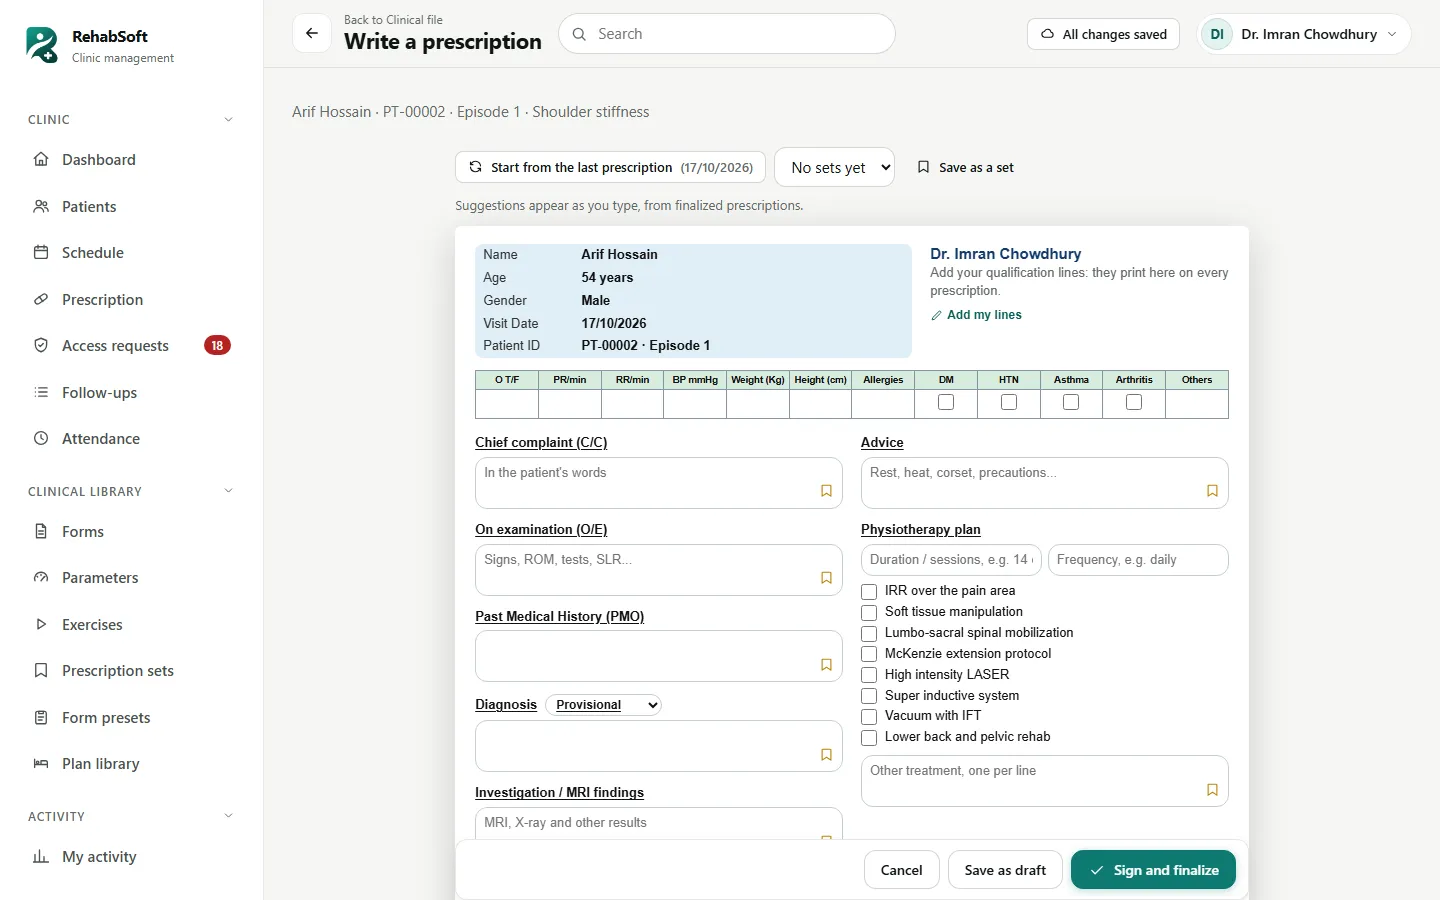Click the bookmark icon in Advice field
The width and height of the screenshot is (1440, 900).
pos(1212,491)
